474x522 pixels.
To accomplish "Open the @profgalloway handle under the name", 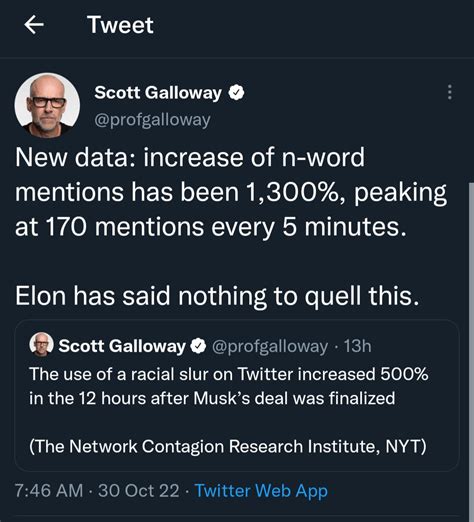I will click(x=152, y=120).
